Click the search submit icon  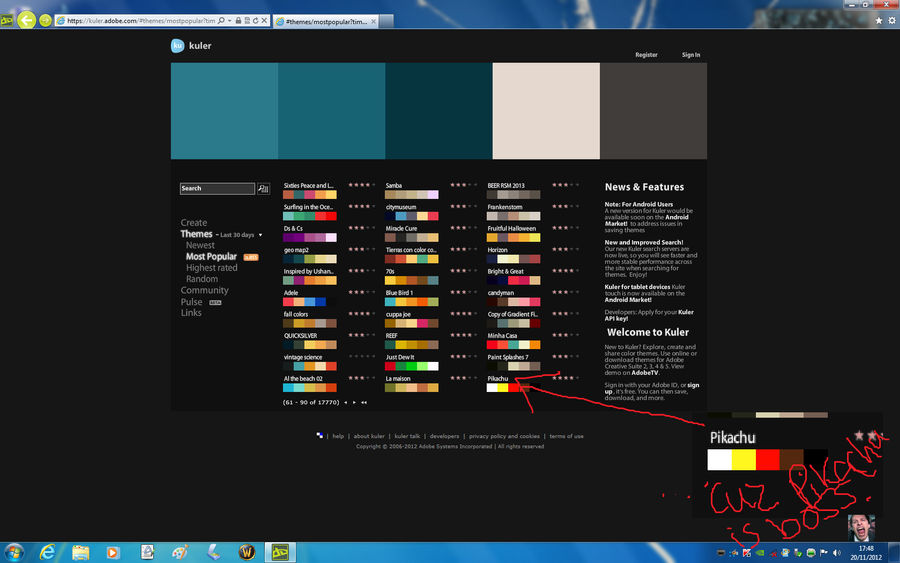[263, 188]
